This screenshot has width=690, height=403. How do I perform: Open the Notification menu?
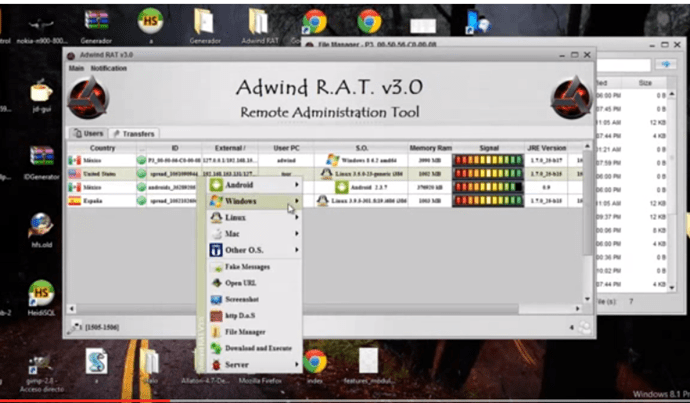tap(108, 68)
